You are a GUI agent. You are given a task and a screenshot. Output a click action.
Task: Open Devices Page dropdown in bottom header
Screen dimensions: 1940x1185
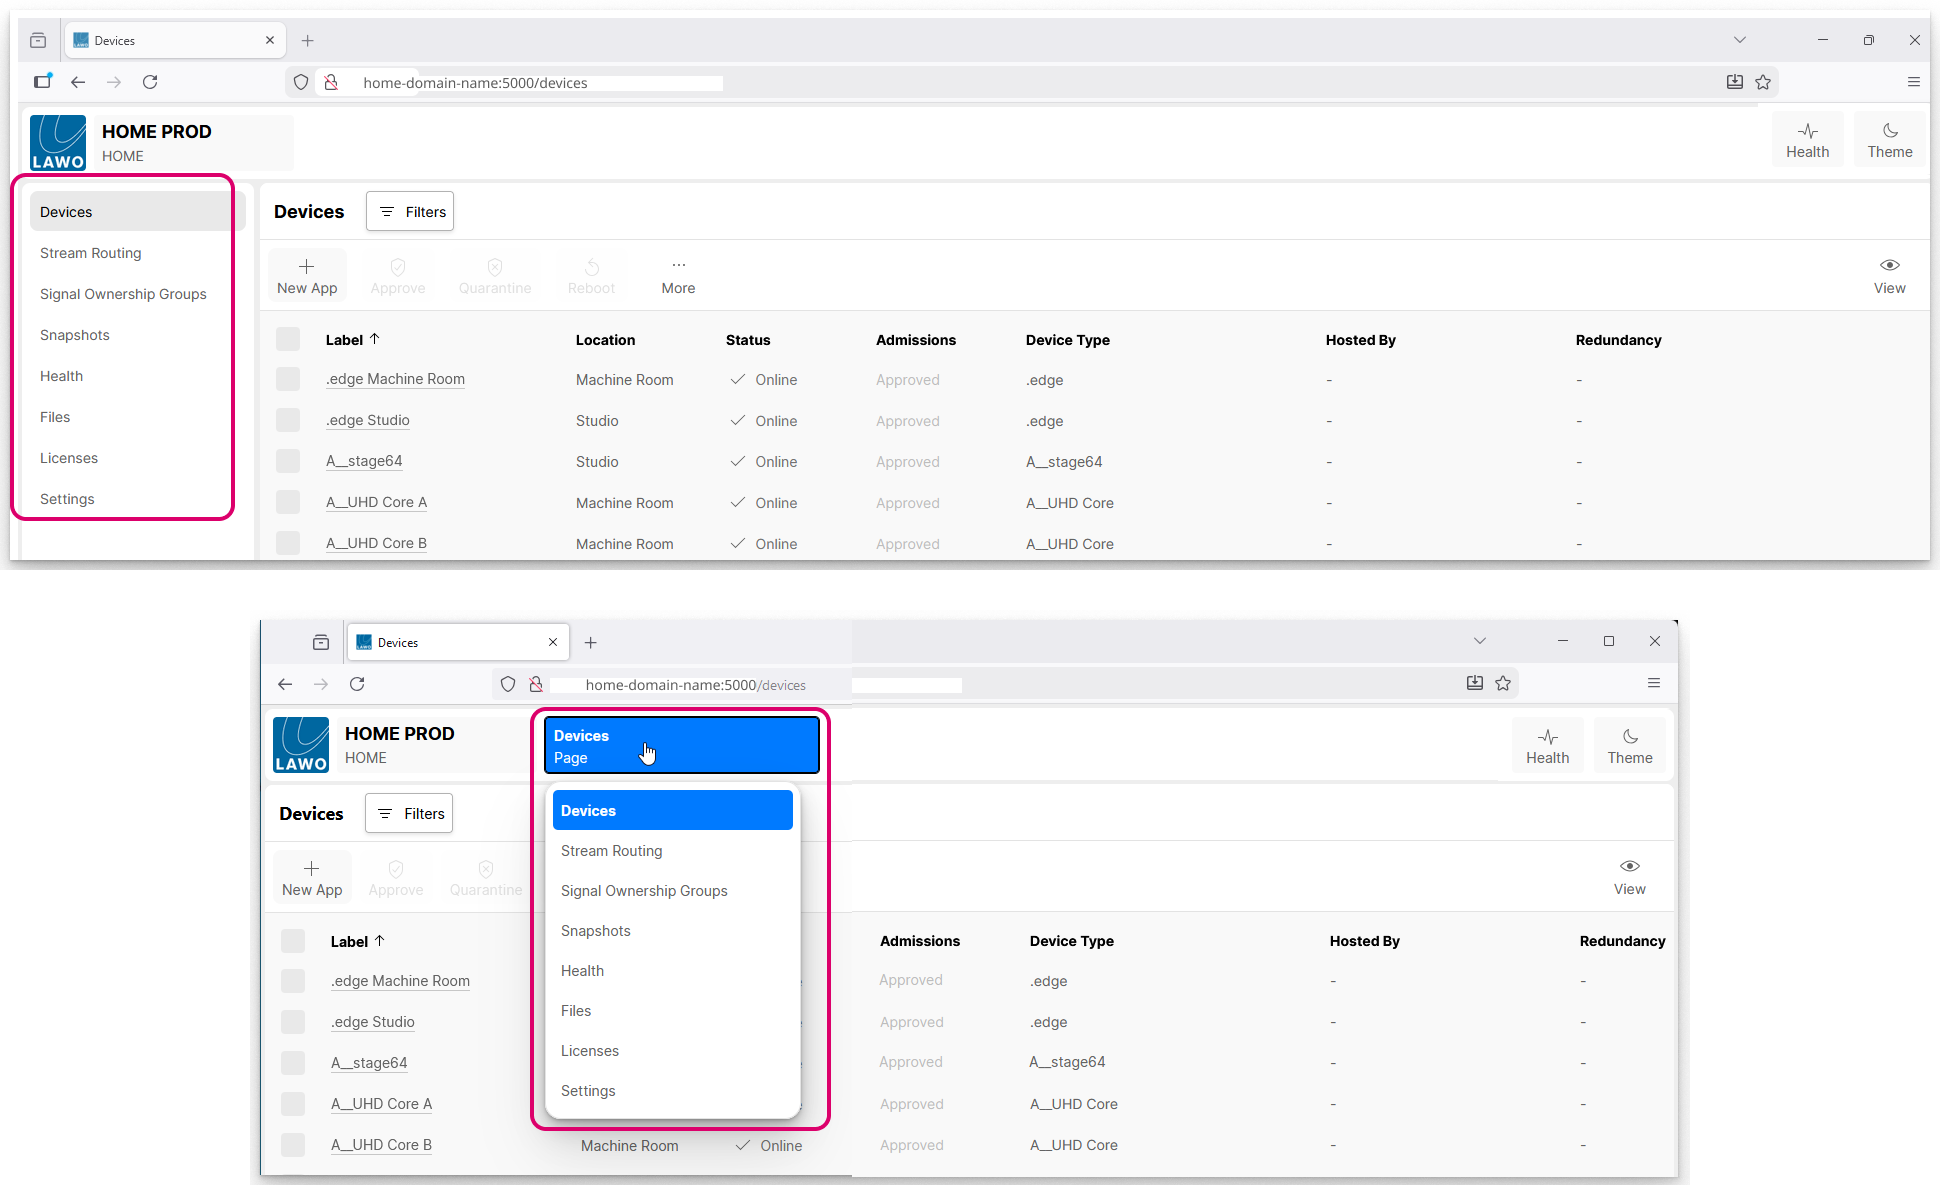[x=682, y=746]
